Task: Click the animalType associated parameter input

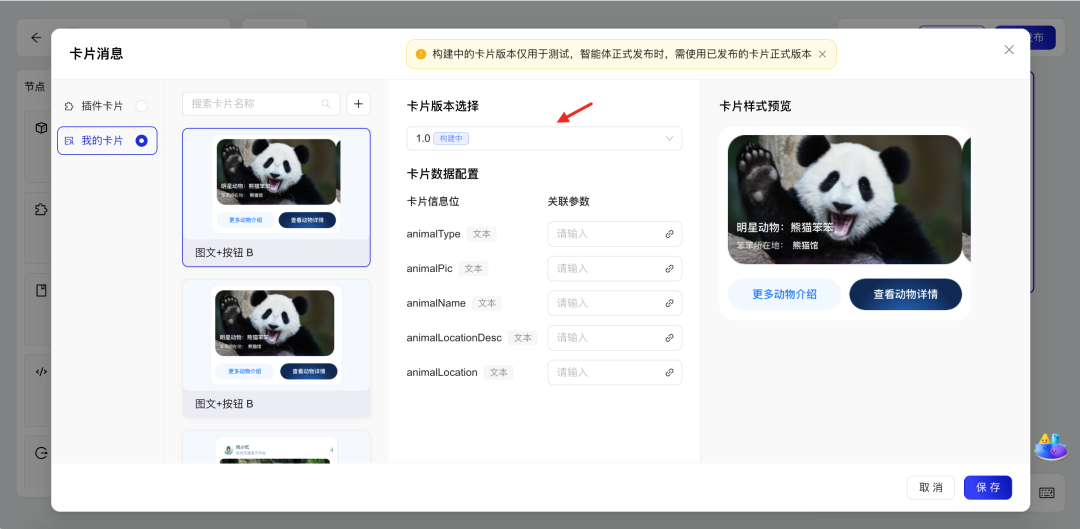Action: coord(614,234)
